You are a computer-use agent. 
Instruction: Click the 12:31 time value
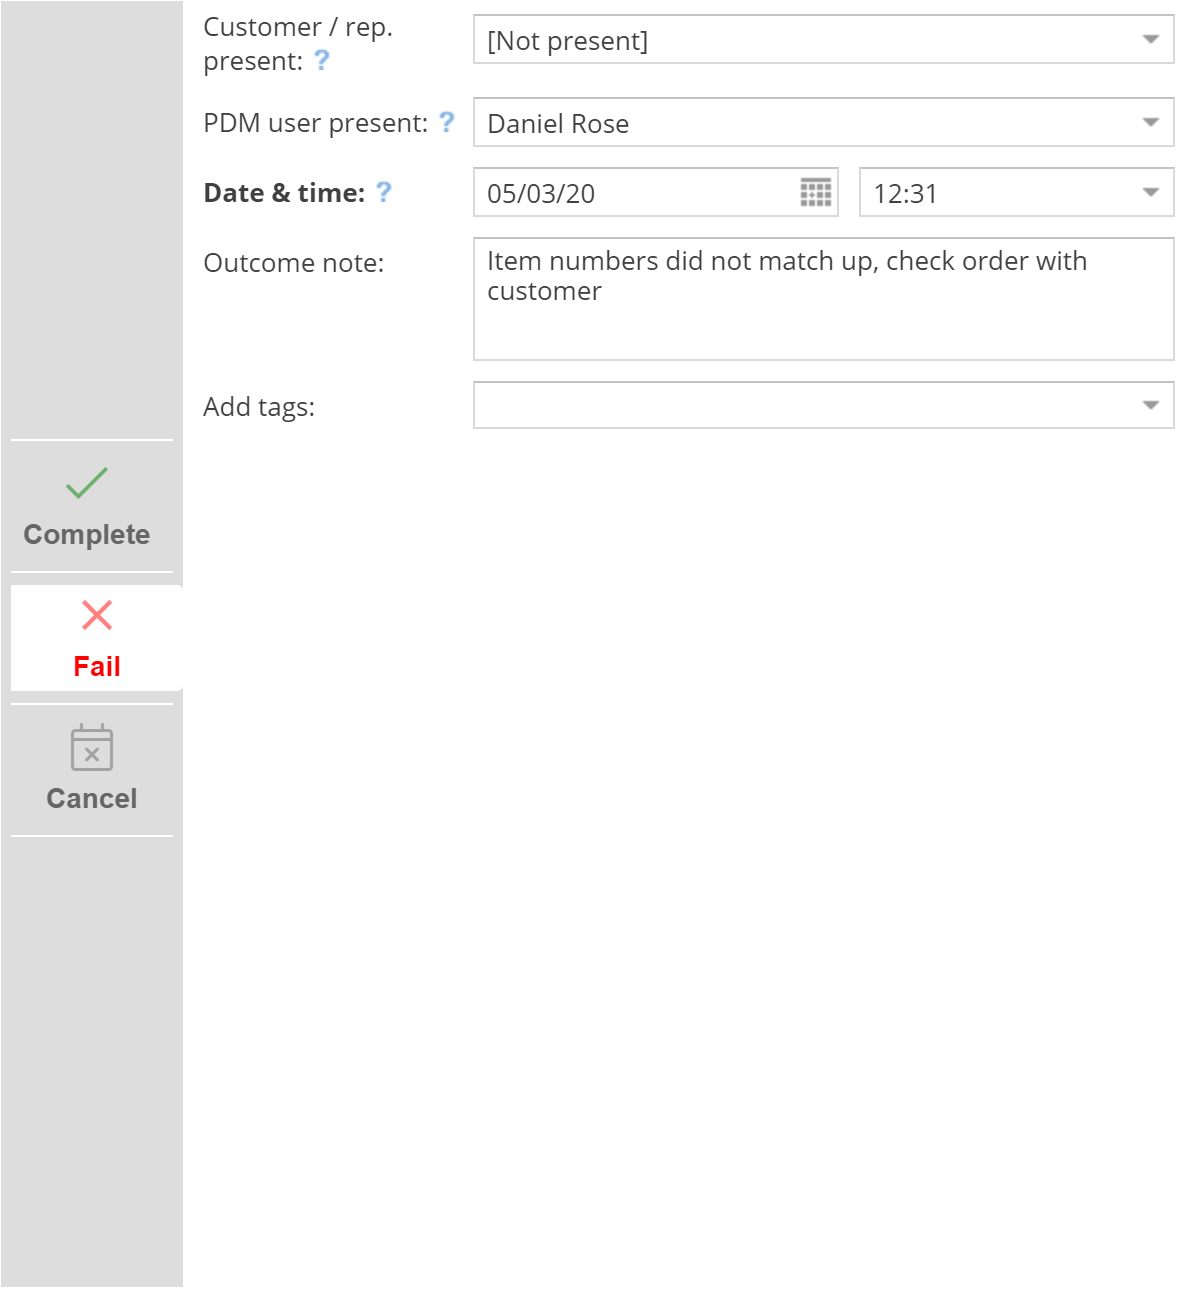905,194
